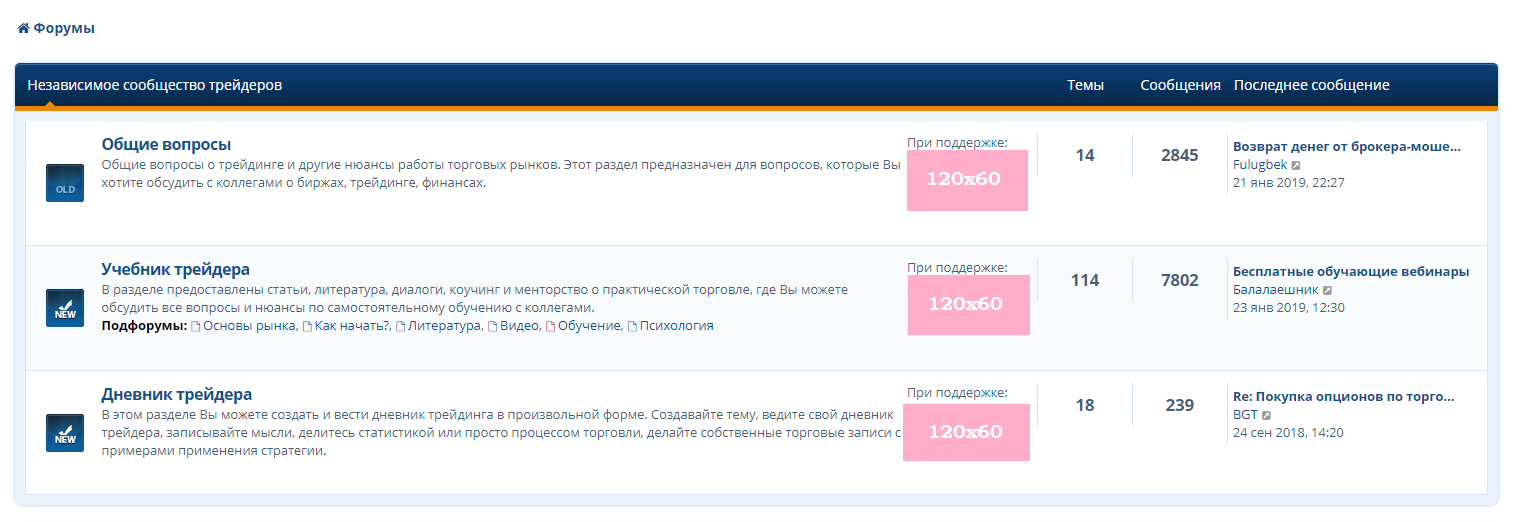Select the Психология subforum link
This screenshot has height=522, width=1513.
(676, 326)
